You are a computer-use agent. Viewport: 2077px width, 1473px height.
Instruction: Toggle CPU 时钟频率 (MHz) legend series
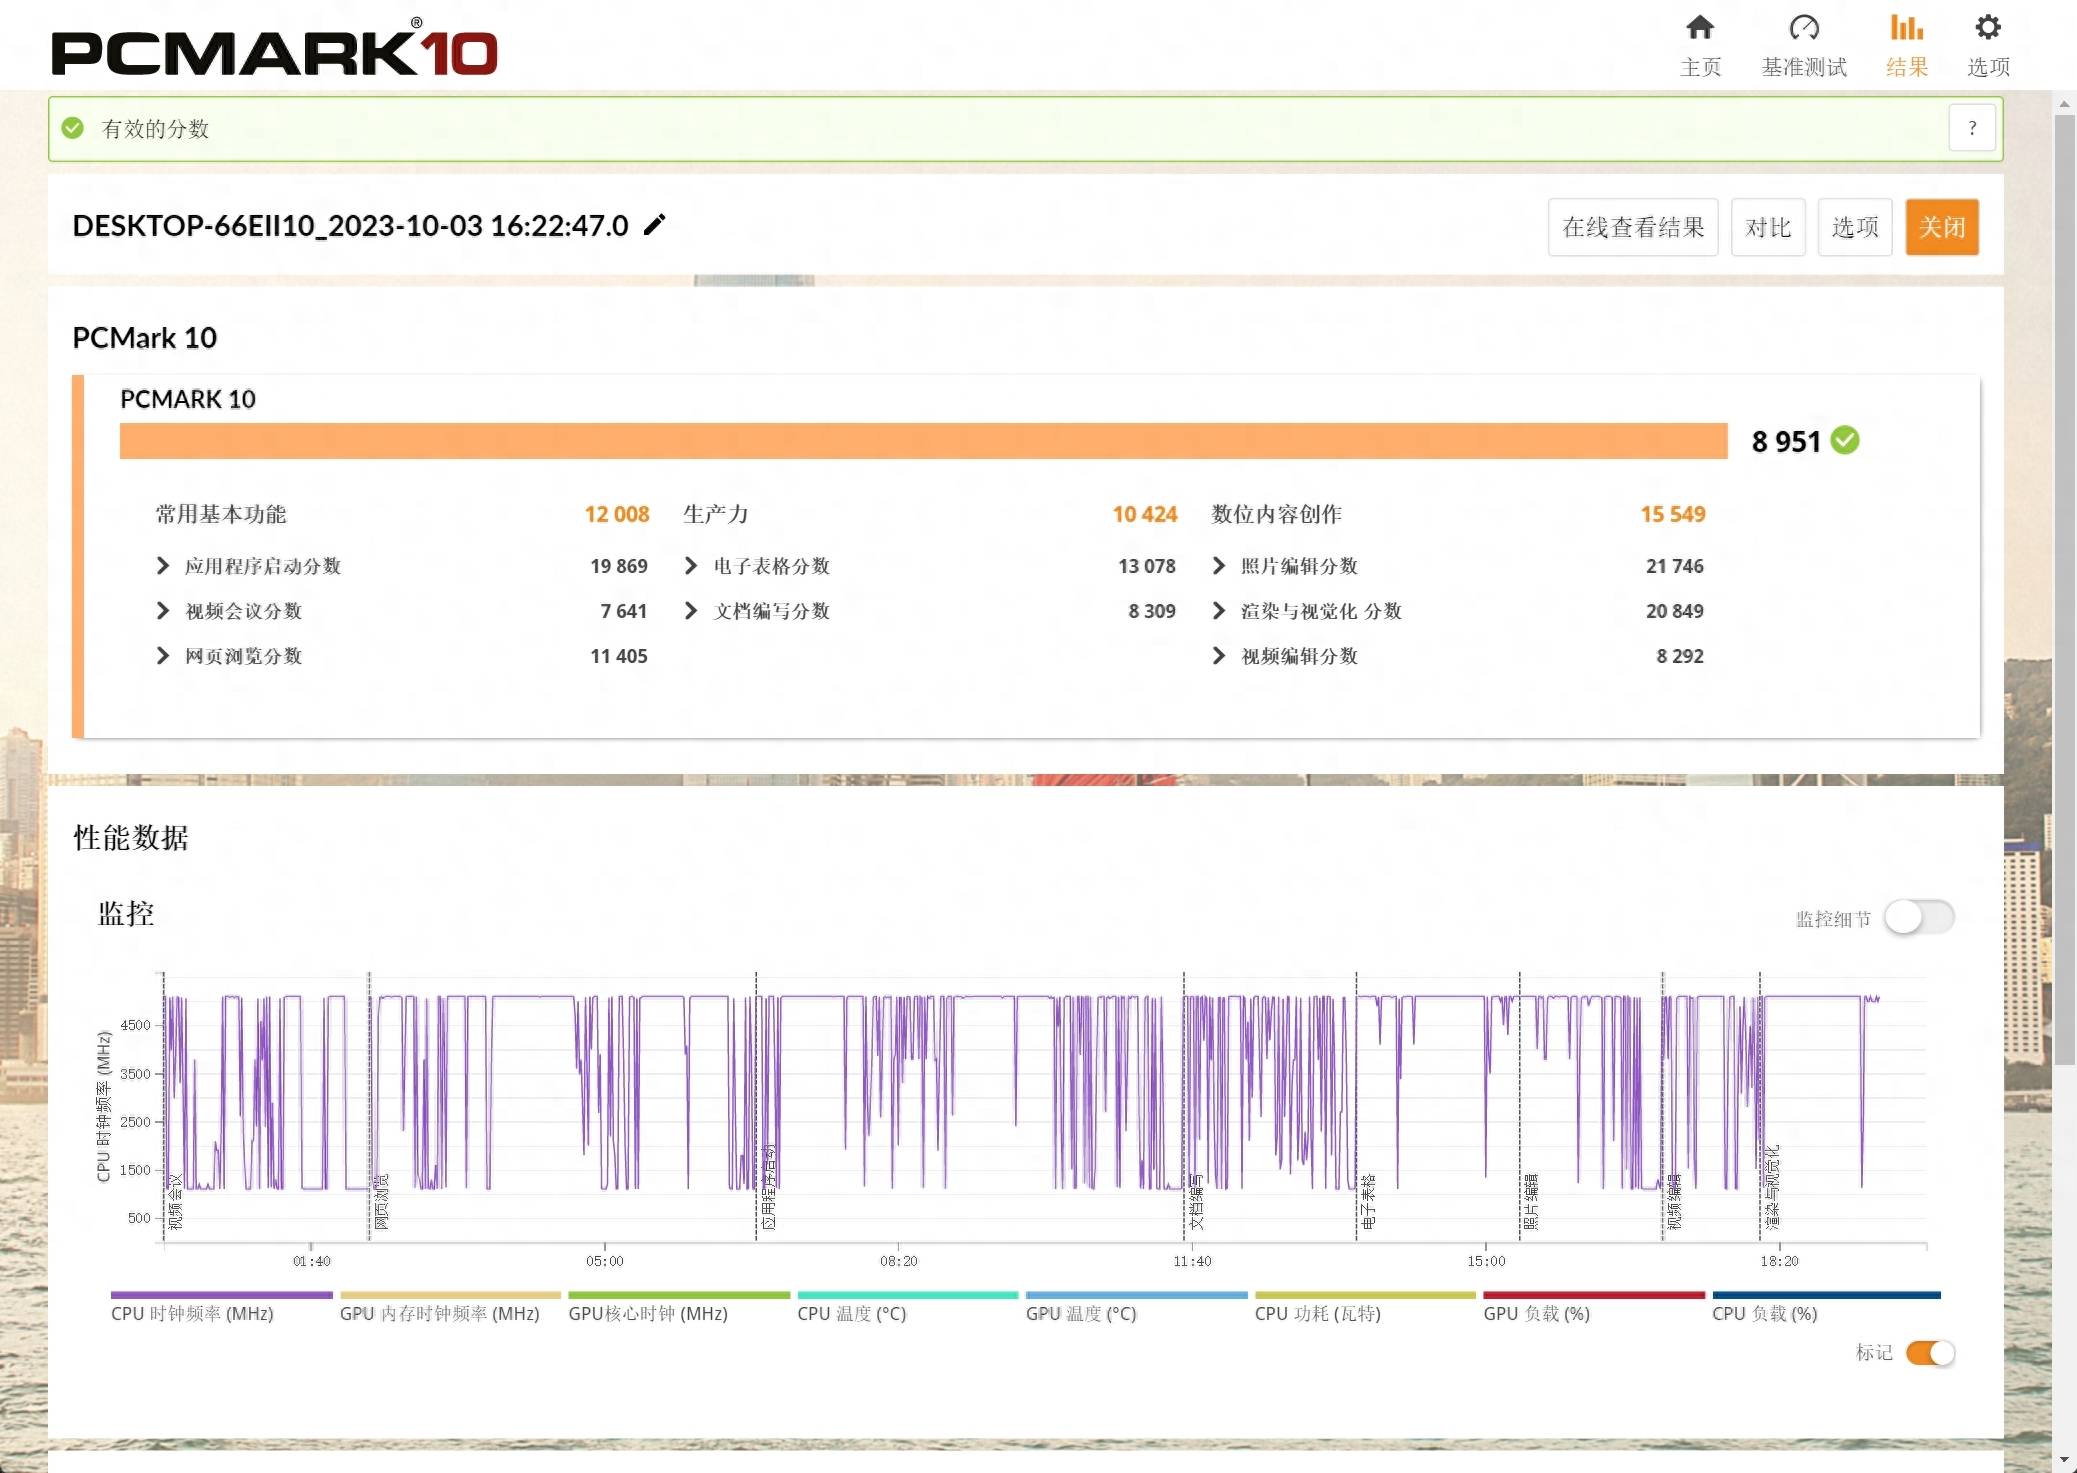click(x=192, y=1313)
